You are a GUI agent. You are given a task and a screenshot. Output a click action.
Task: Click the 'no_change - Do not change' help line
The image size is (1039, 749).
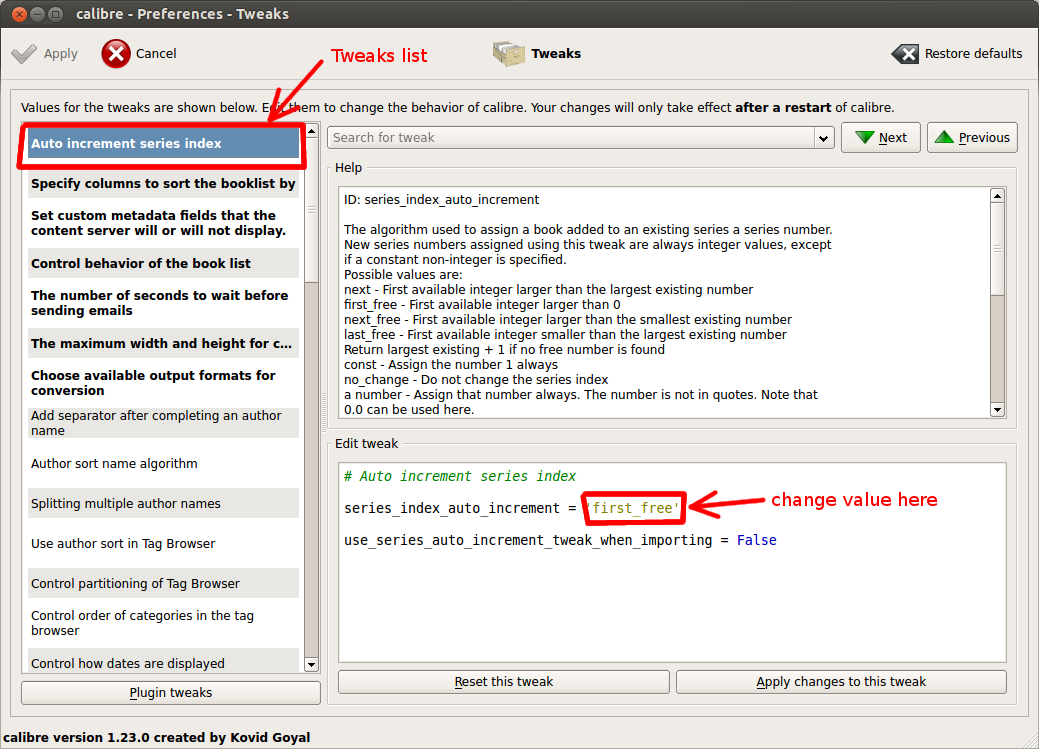476,380
